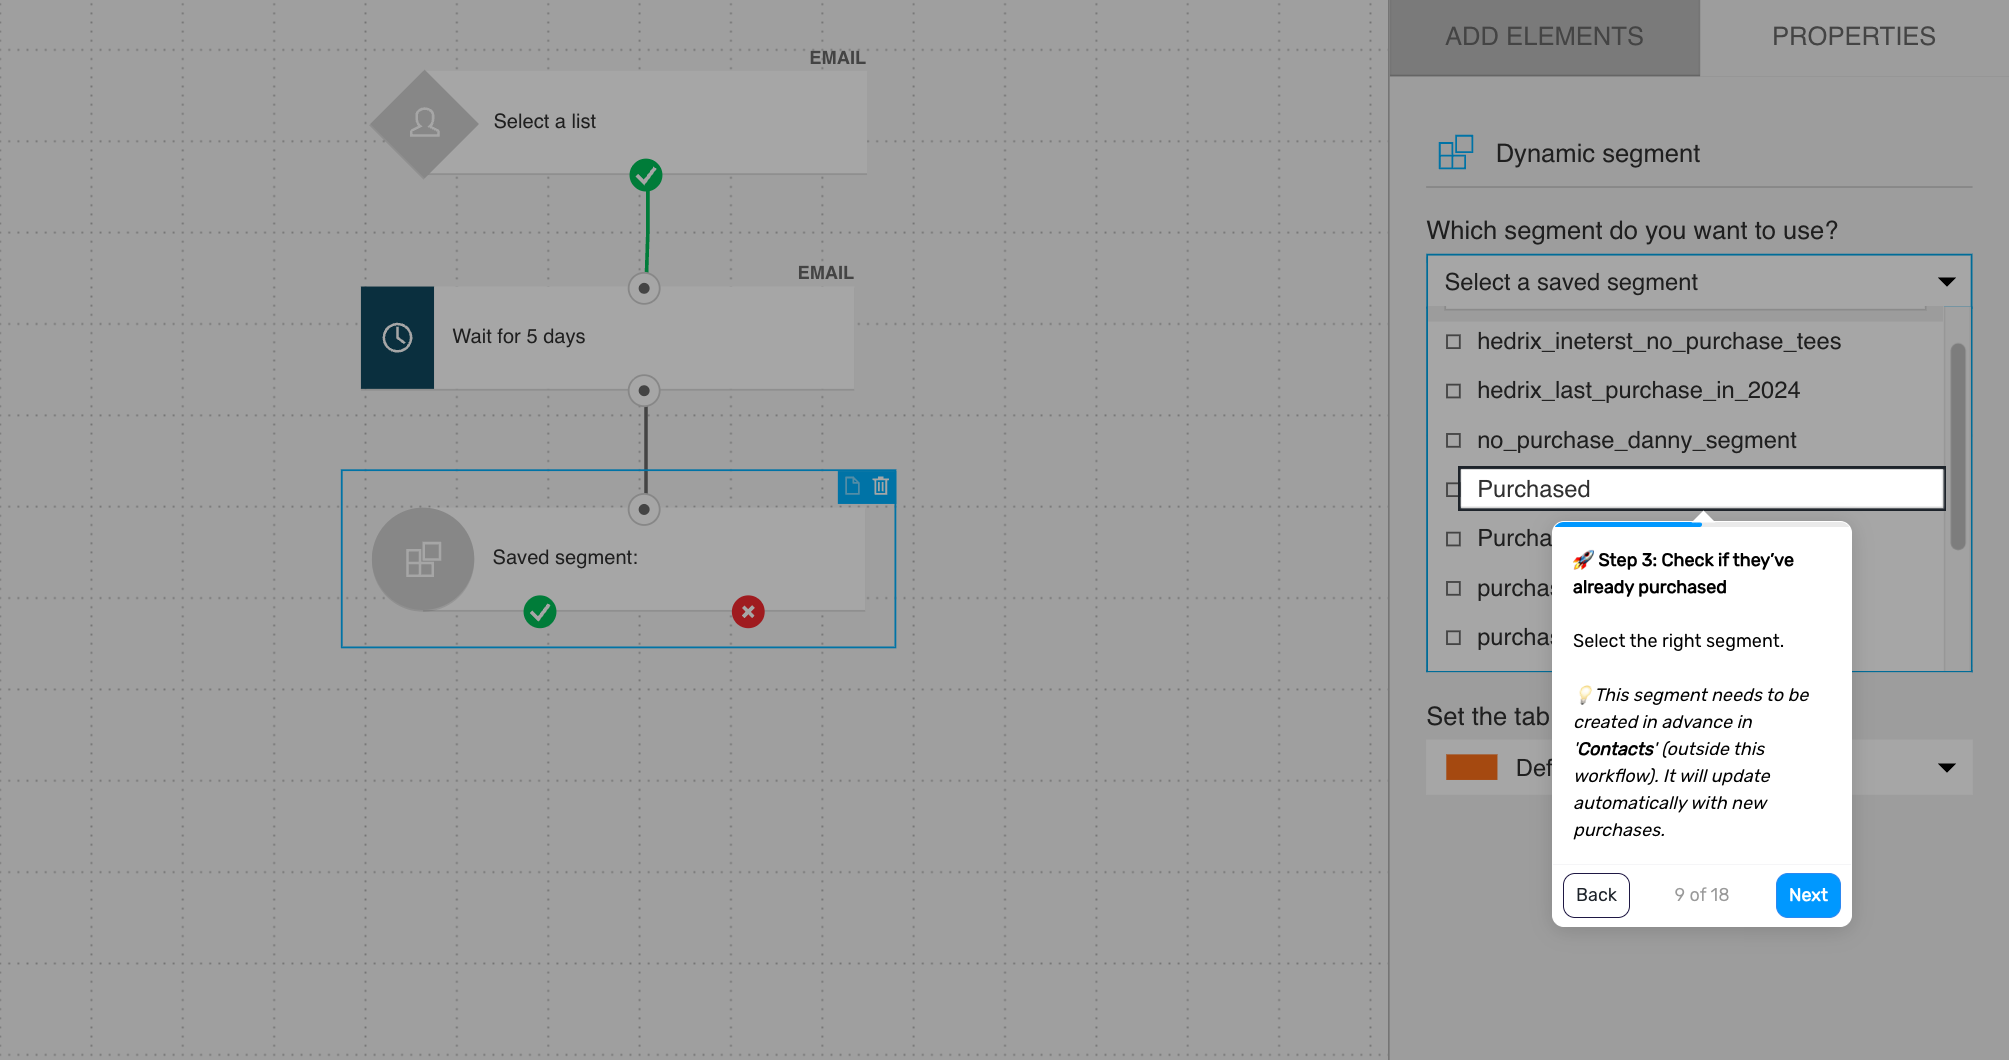
Task: Click the segment list scrollbar
Action: pyautogui.click(x=1958, y=447)
